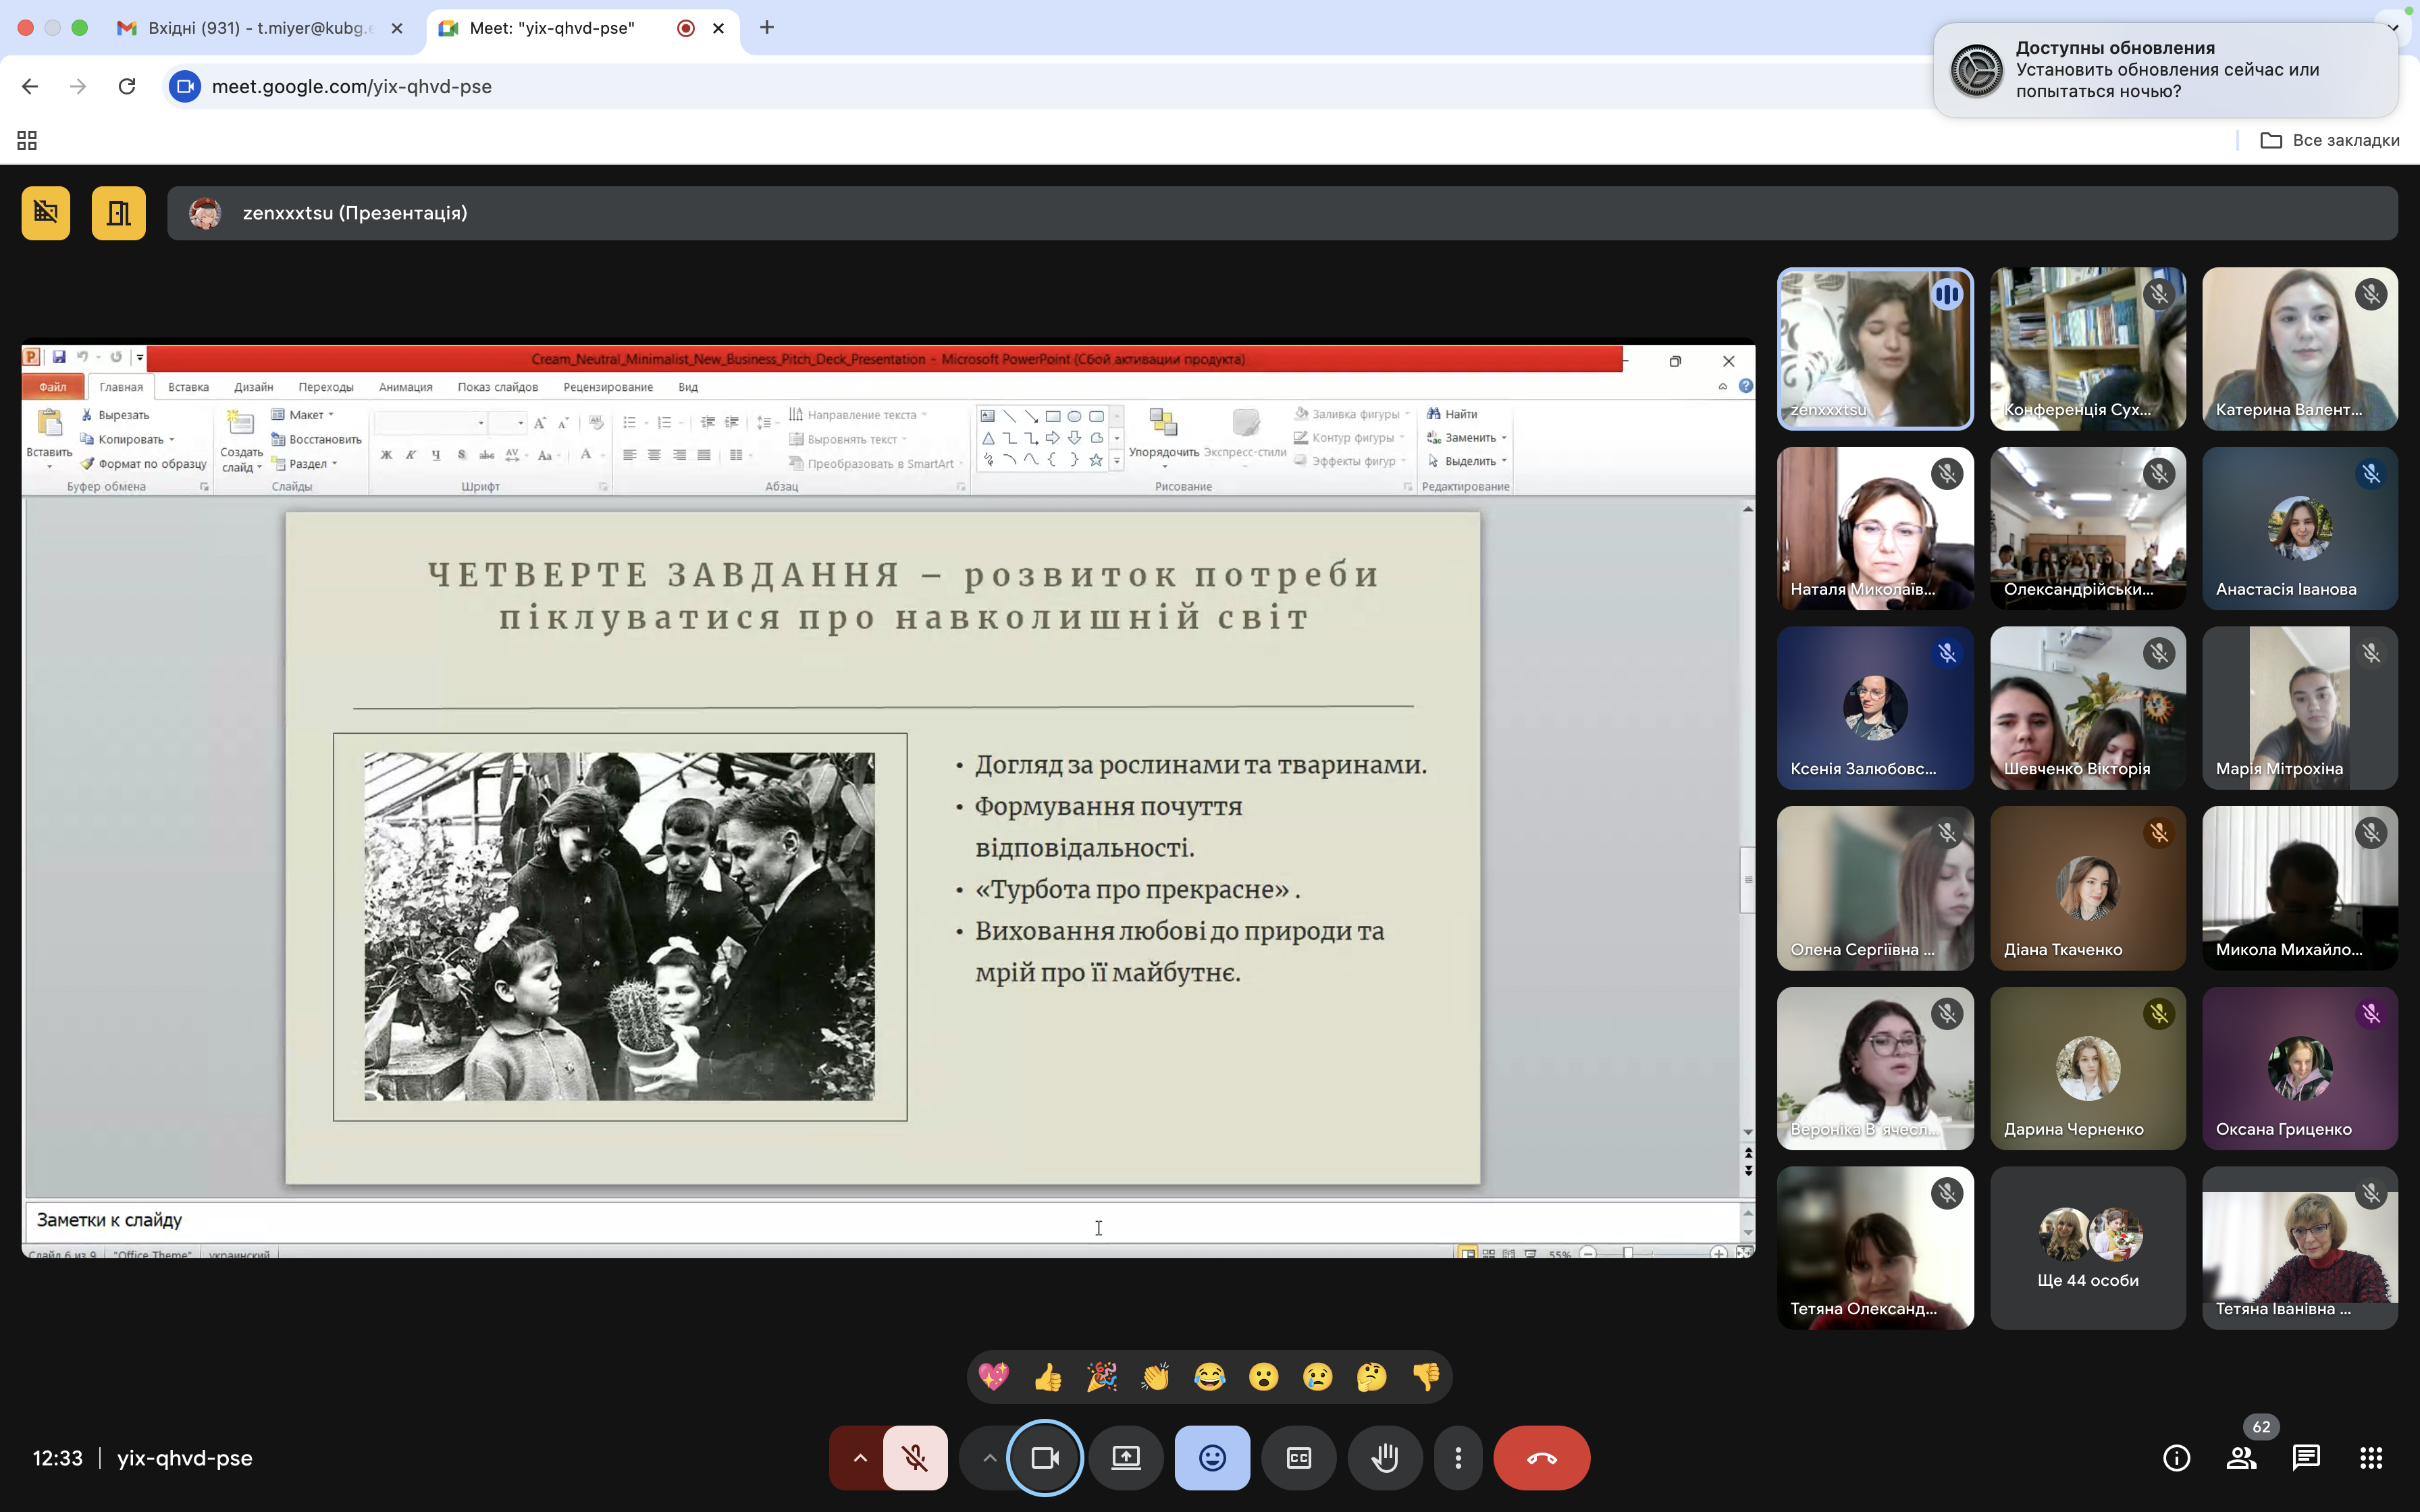Turn off the camera toggle
2420x1512 pixels.
1045,1458
